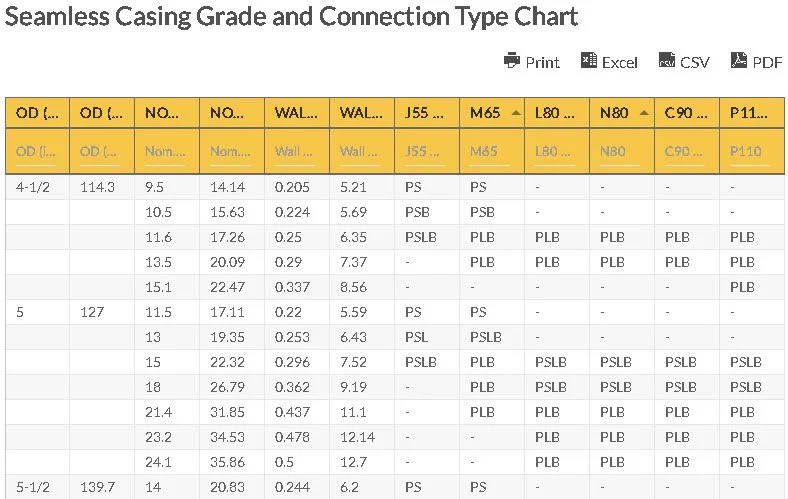Viewport: 788px width, 499px height.
Task: Click the Print printer icon
Action: [512, 61]
